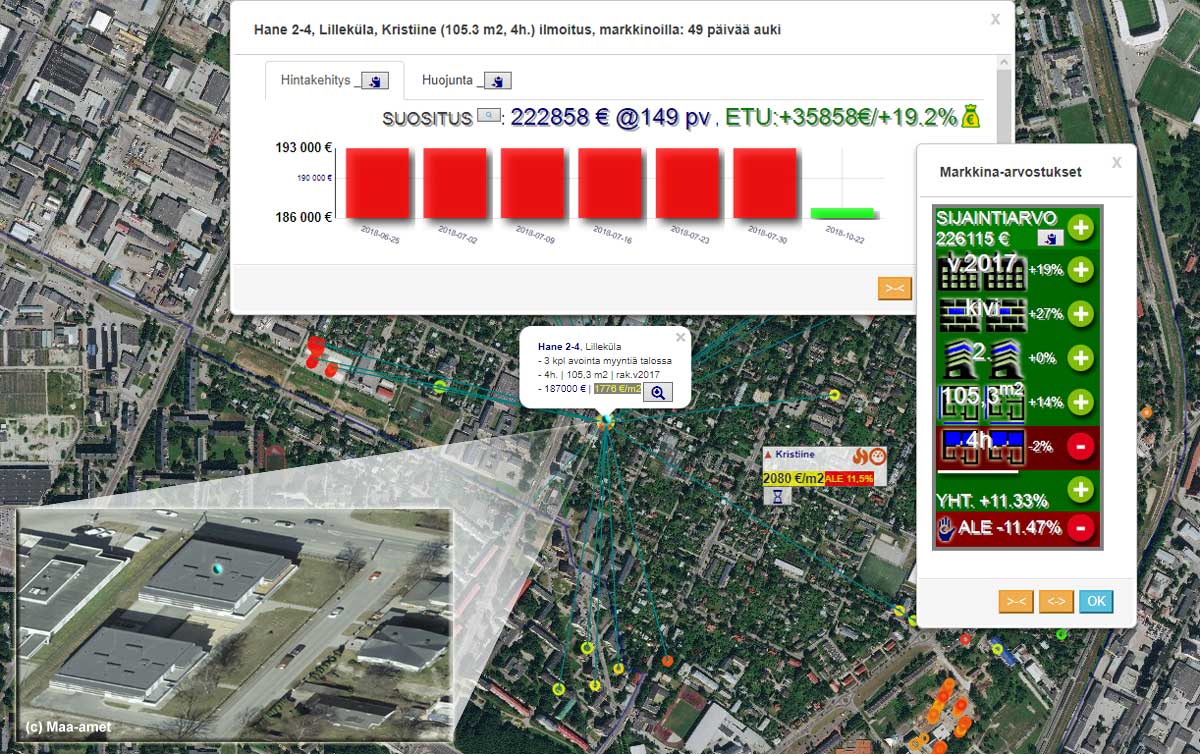Click the hand icon beside ALE -11.47%
The height and width of the screenshot is (754, 1200).
pyautogui.click(x=945, y=528)
